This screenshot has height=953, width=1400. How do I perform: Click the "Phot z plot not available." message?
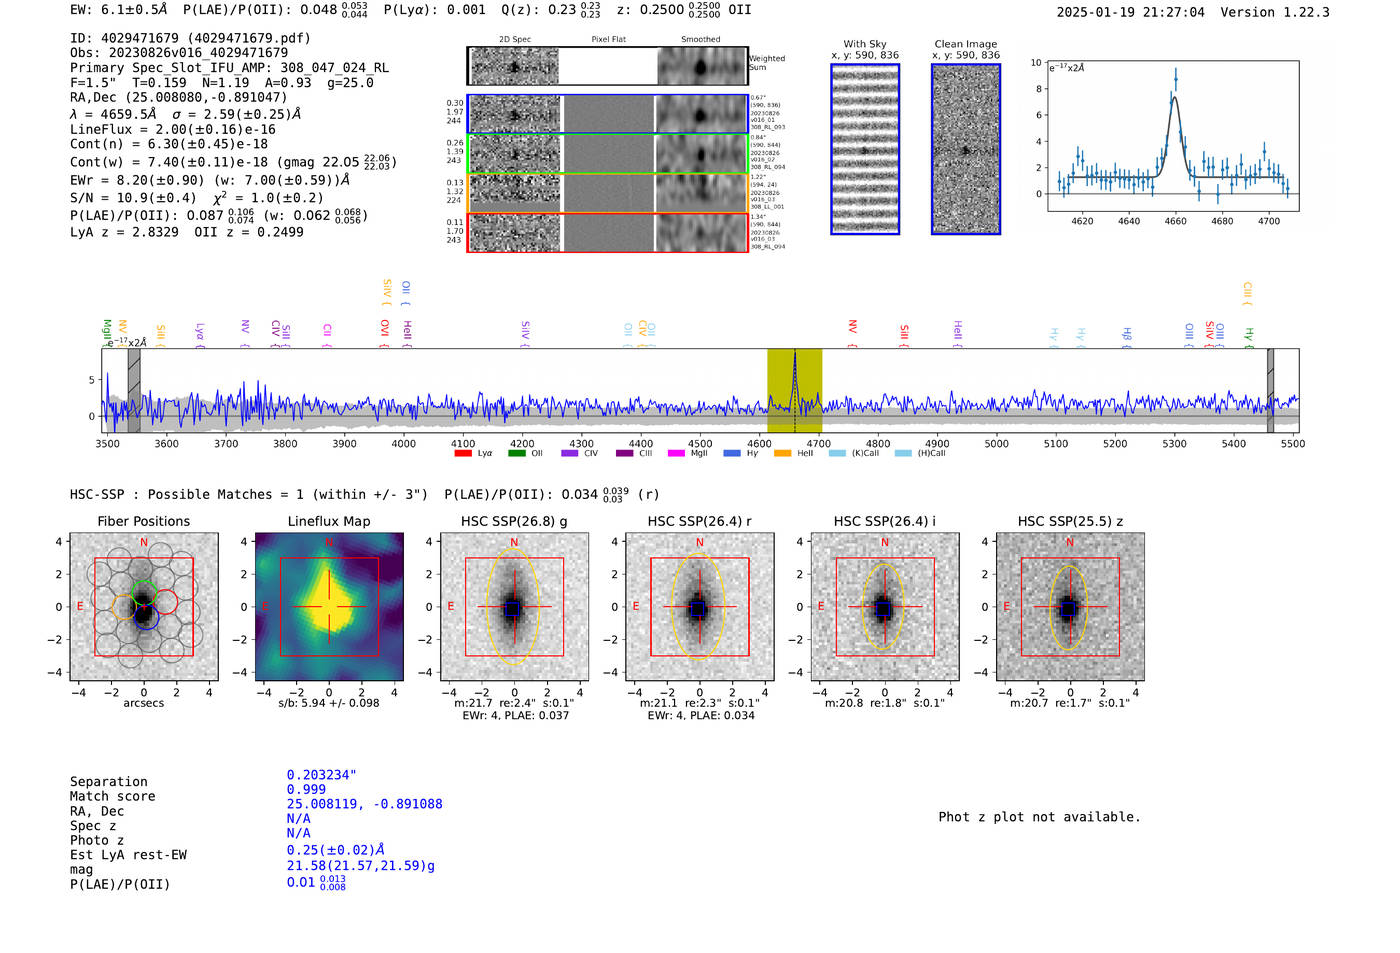point(1039,817)
